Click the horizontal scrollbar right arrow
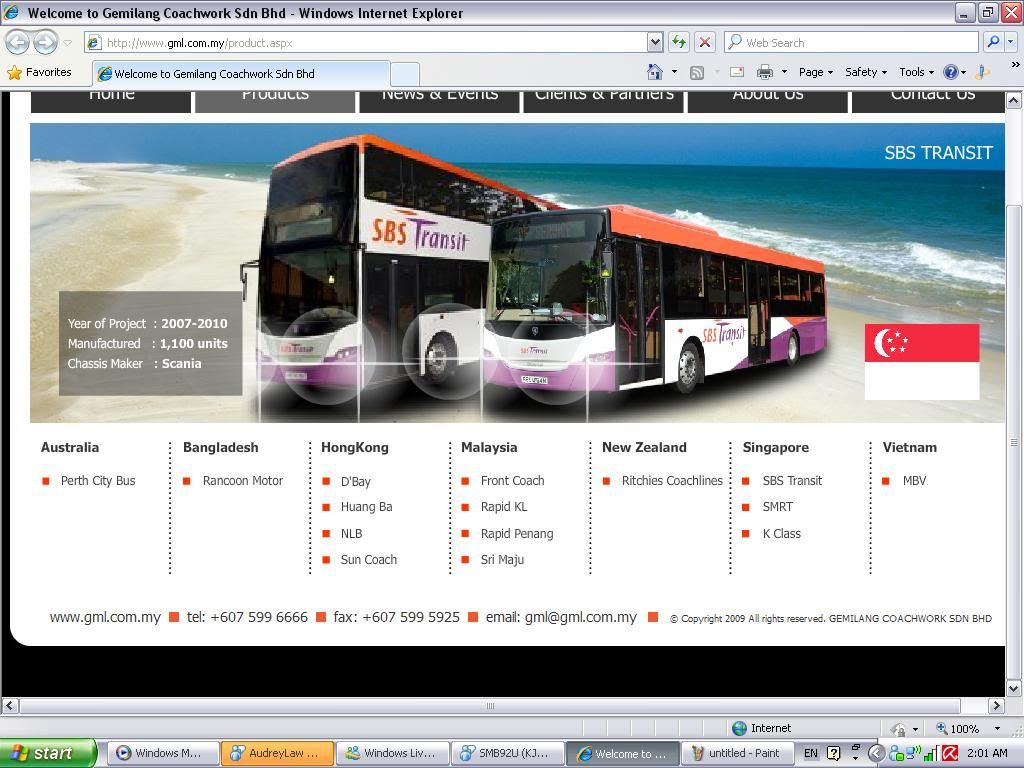Screen dimensions: 1024x768 (996, 705)
